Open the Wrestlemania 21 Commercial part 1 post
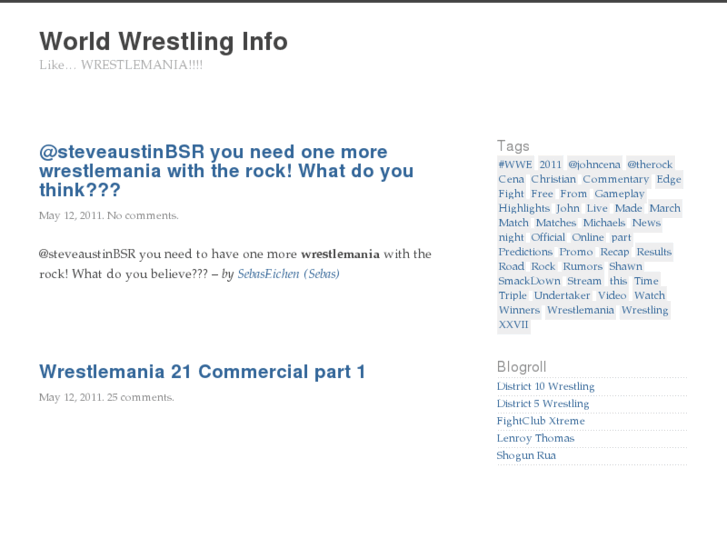The image size is (727, 545). point(202,372)
